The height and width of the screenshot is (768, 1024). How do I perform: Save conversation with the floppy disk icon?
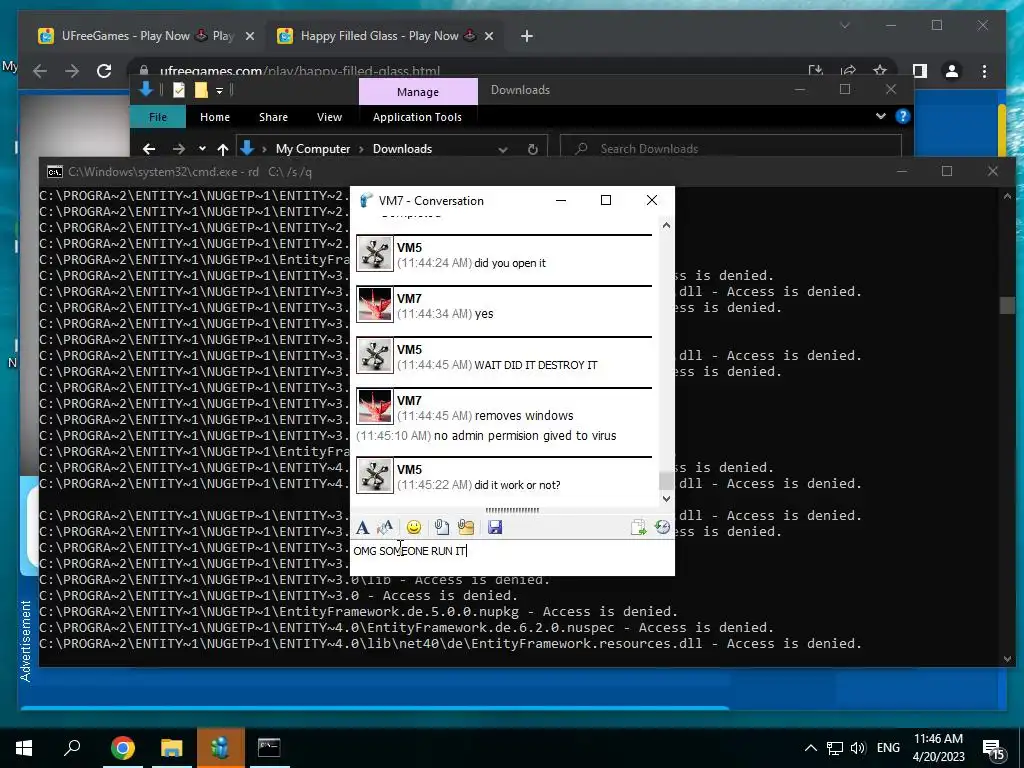(x=495, y=527)
